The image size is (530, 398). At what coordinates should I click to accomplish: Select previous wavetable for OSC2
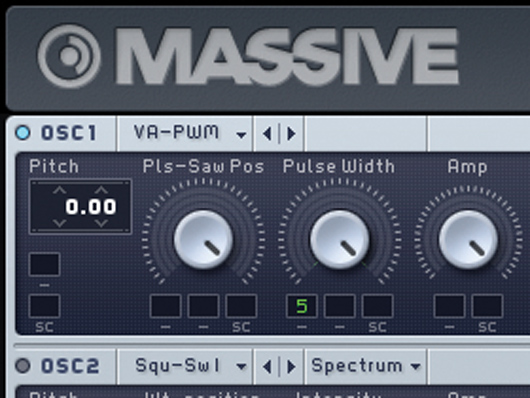coord(267,367)
